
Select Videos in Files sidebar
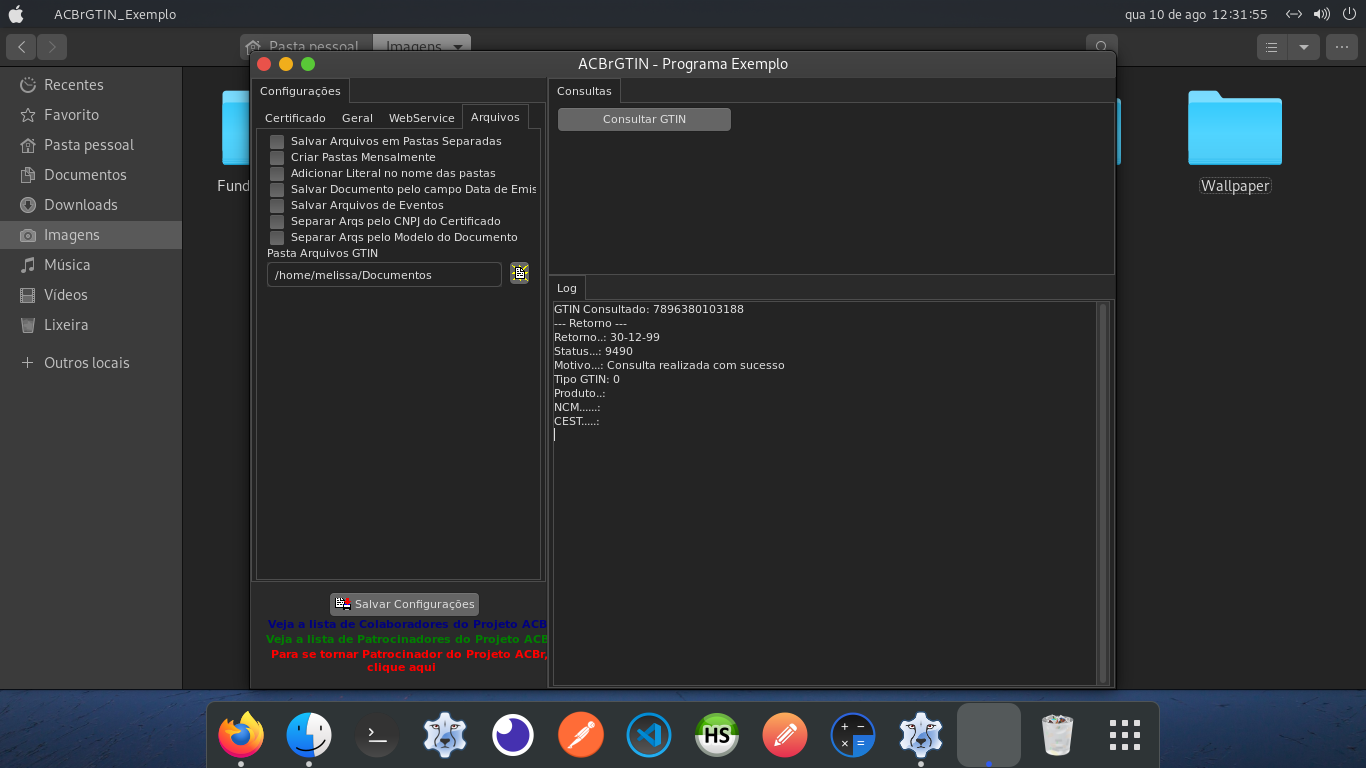[90, 295]
